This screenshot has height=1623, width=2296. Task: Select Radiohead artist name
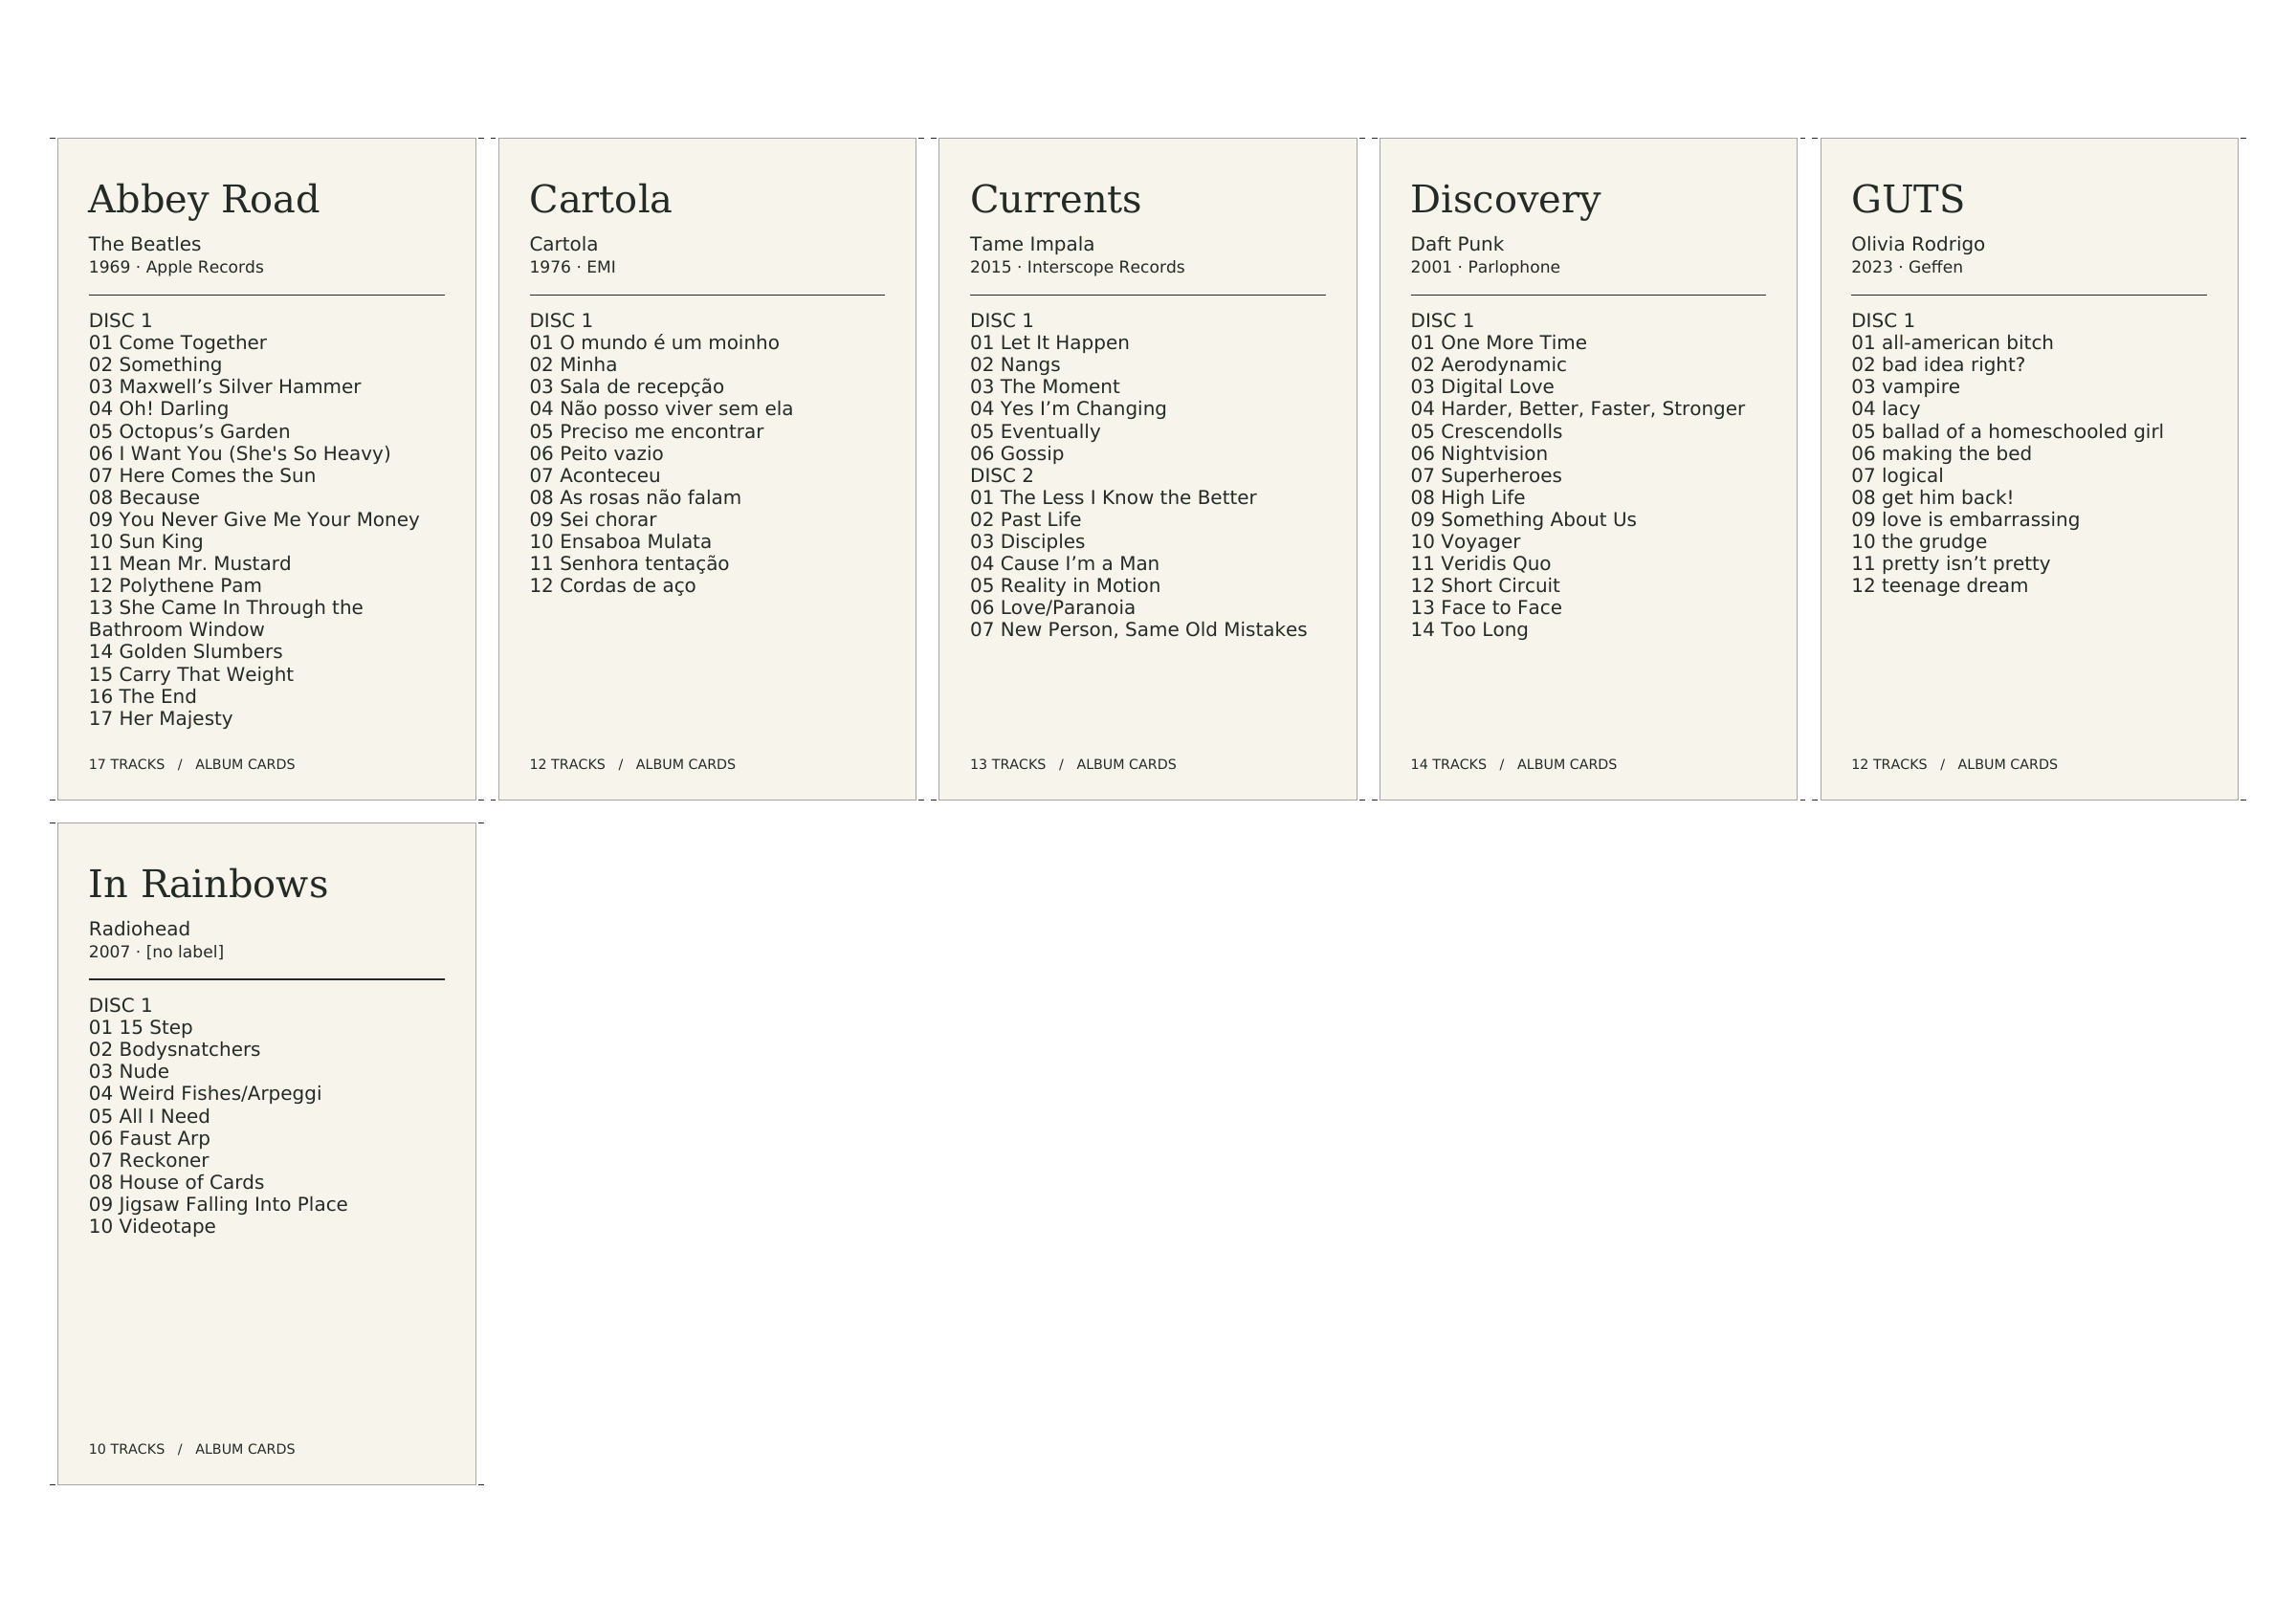(x=139, y=929)
